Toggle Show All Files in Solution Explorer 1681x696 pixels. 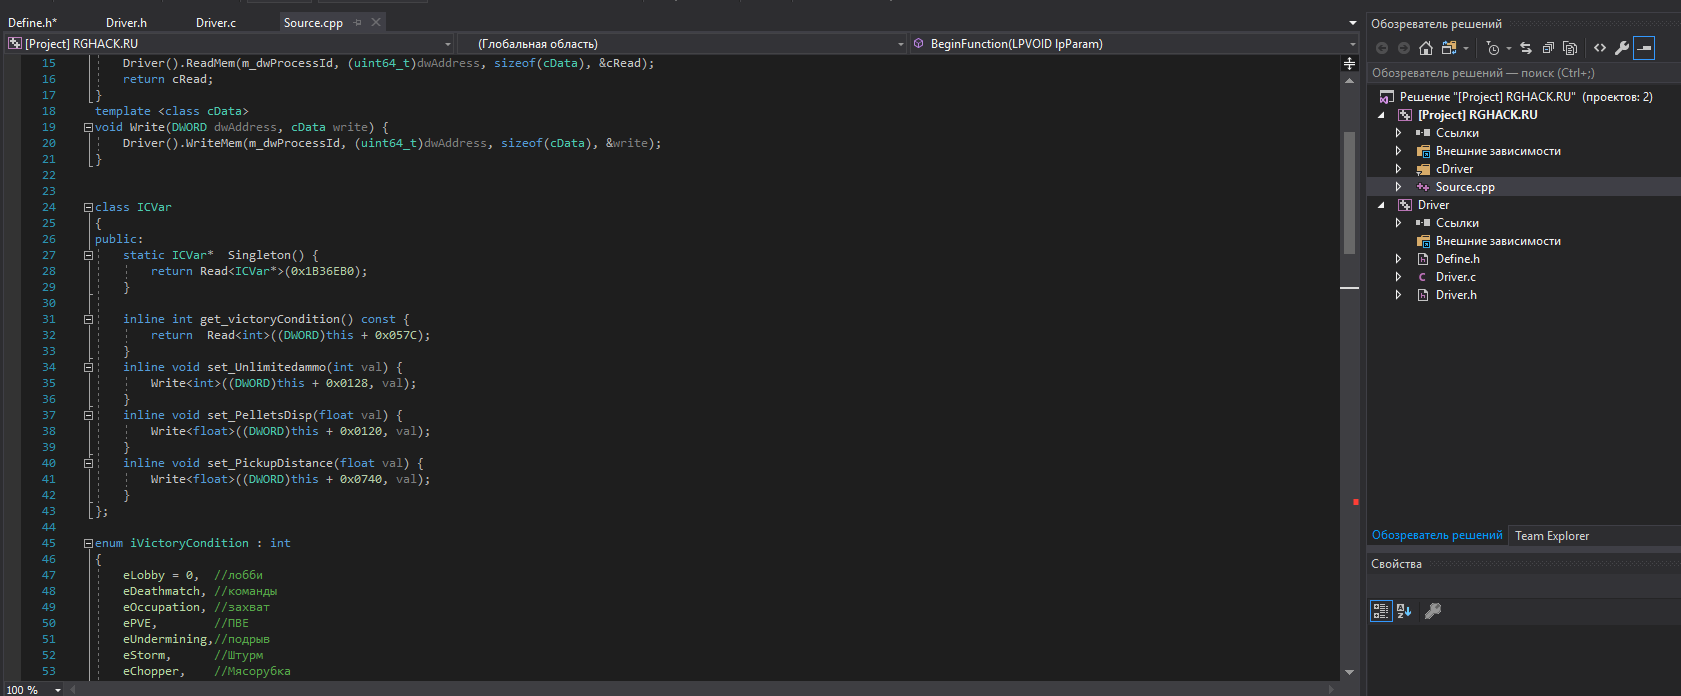[x=1570, y=48]
